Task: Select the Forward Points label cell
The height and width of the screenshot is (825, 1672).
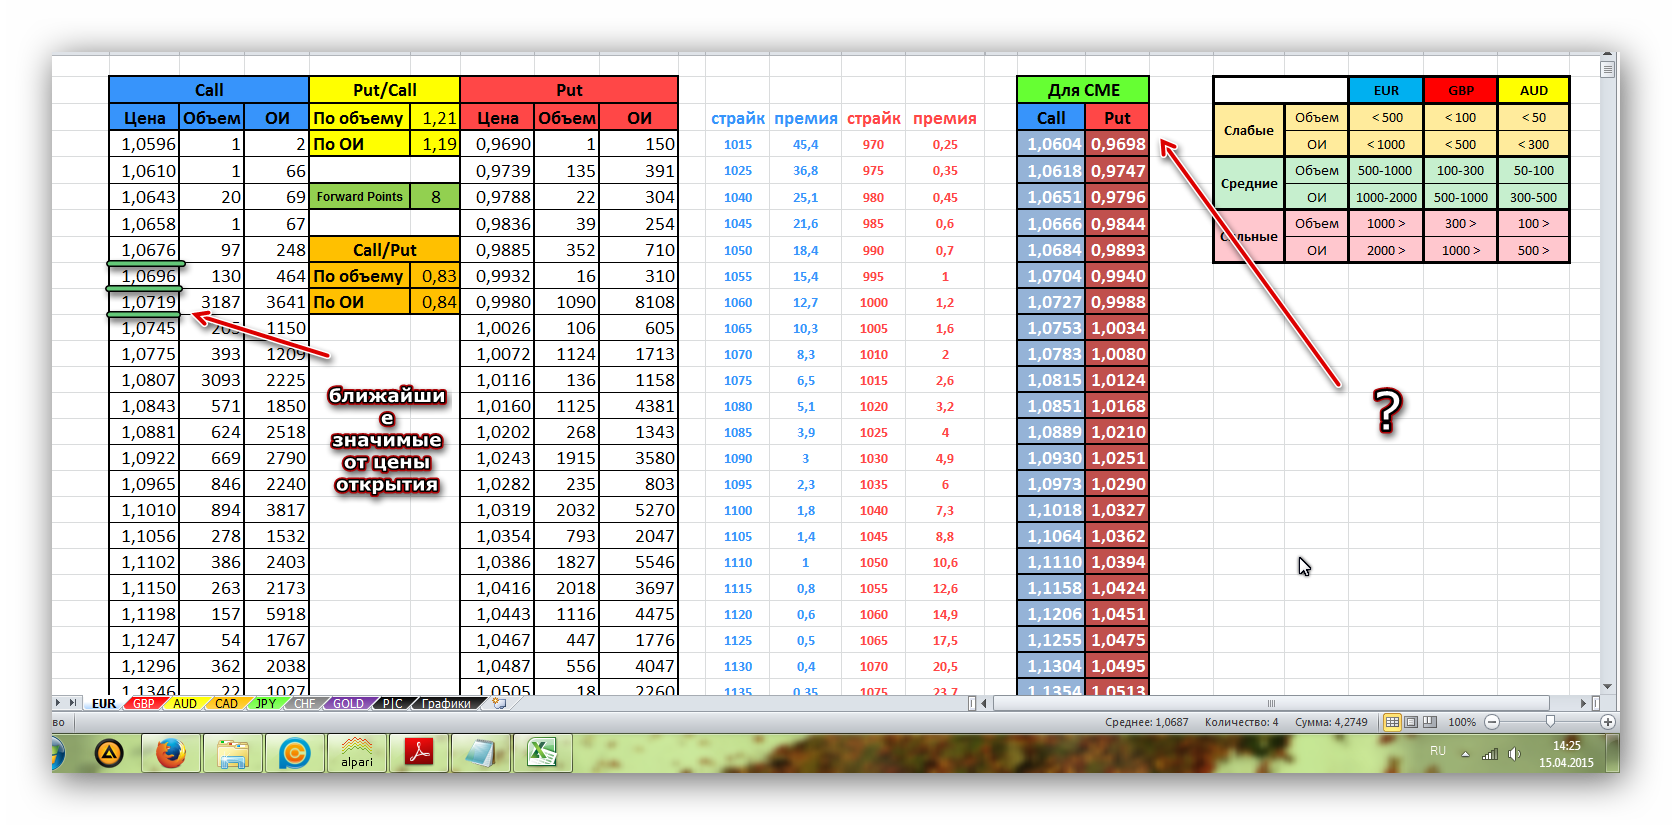Action: click(360, 197)
